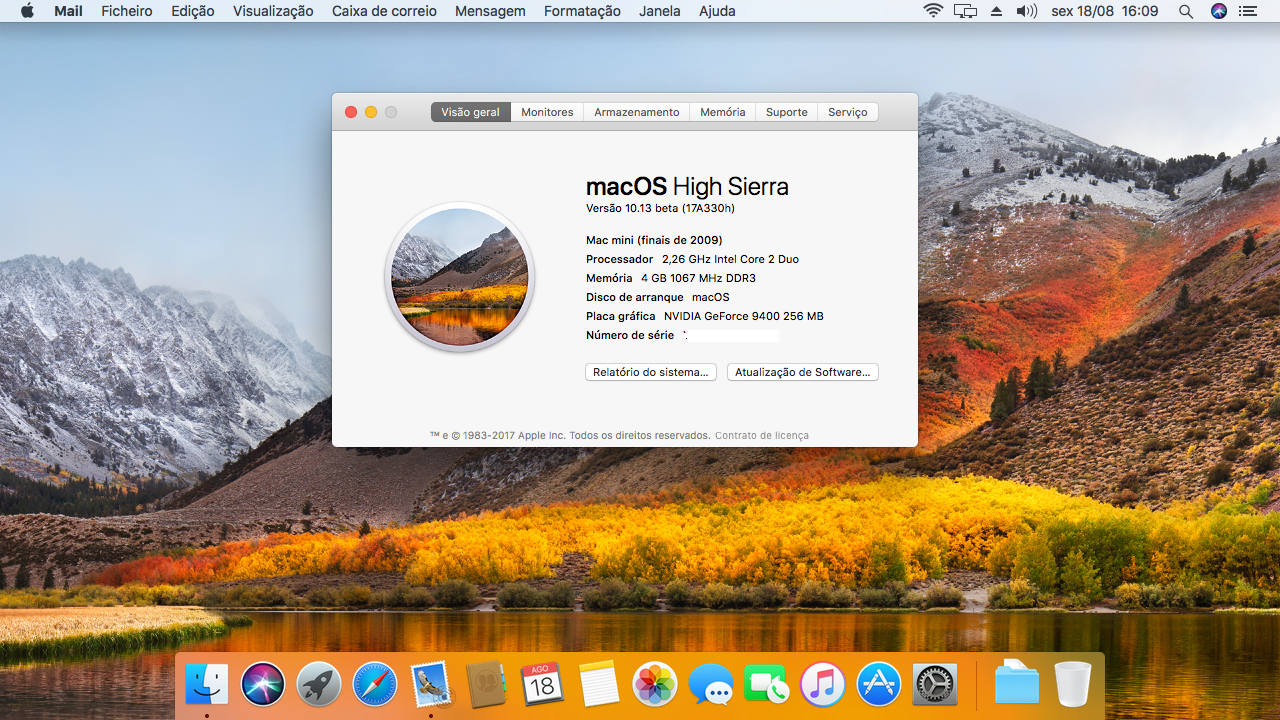This screenshot has height=720, width=1280.
Task: Click the Disco de arranque label
Action: click(635, 297)
